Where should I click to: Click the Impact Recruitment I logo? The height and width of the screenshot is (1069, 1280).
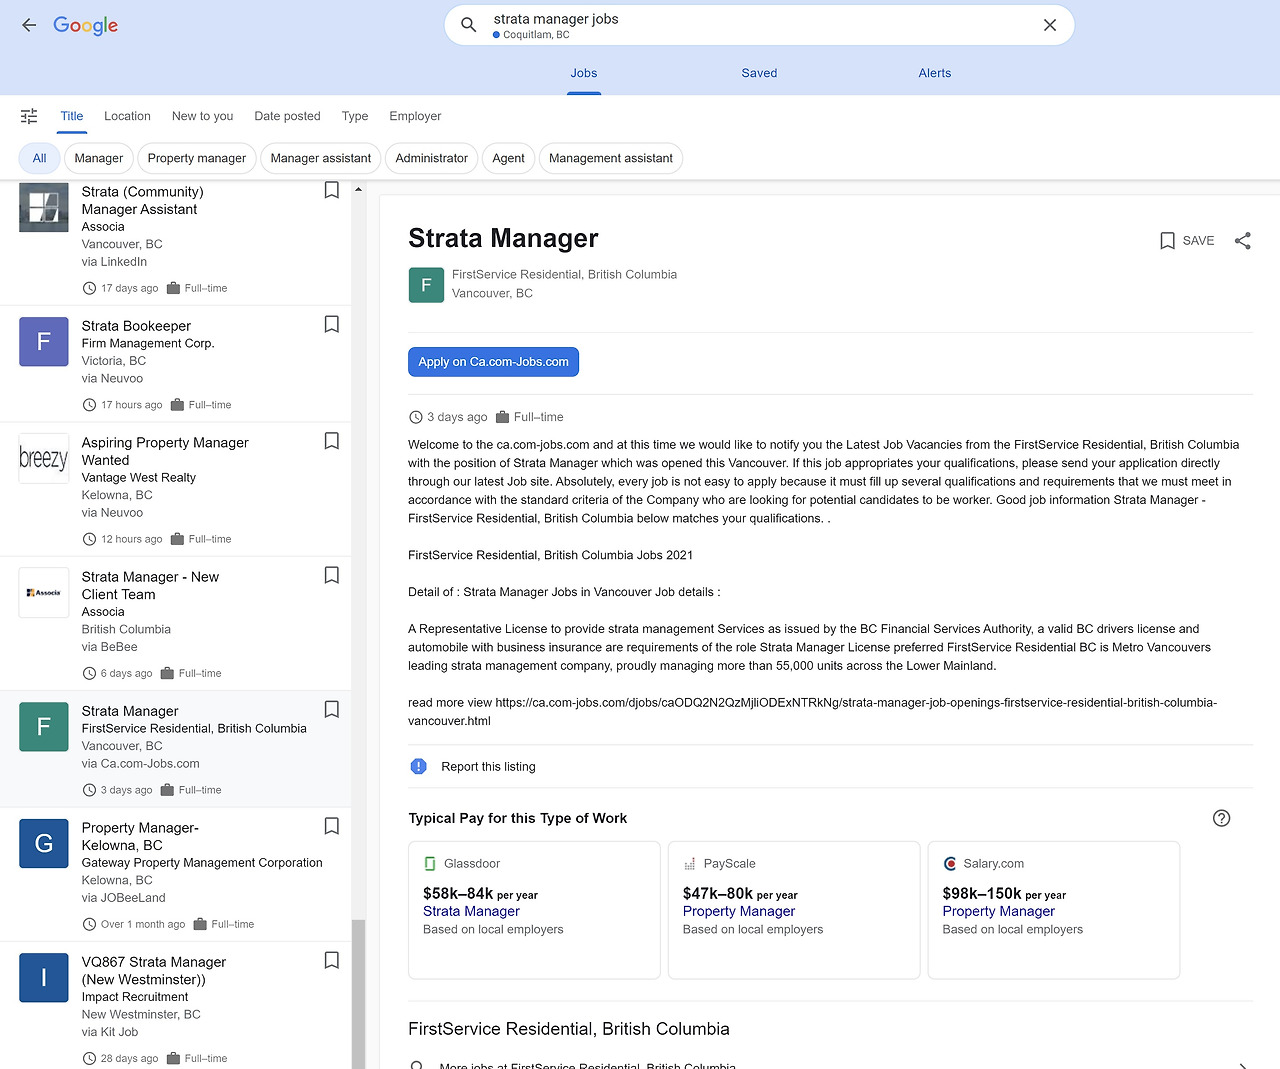point(44,977)
